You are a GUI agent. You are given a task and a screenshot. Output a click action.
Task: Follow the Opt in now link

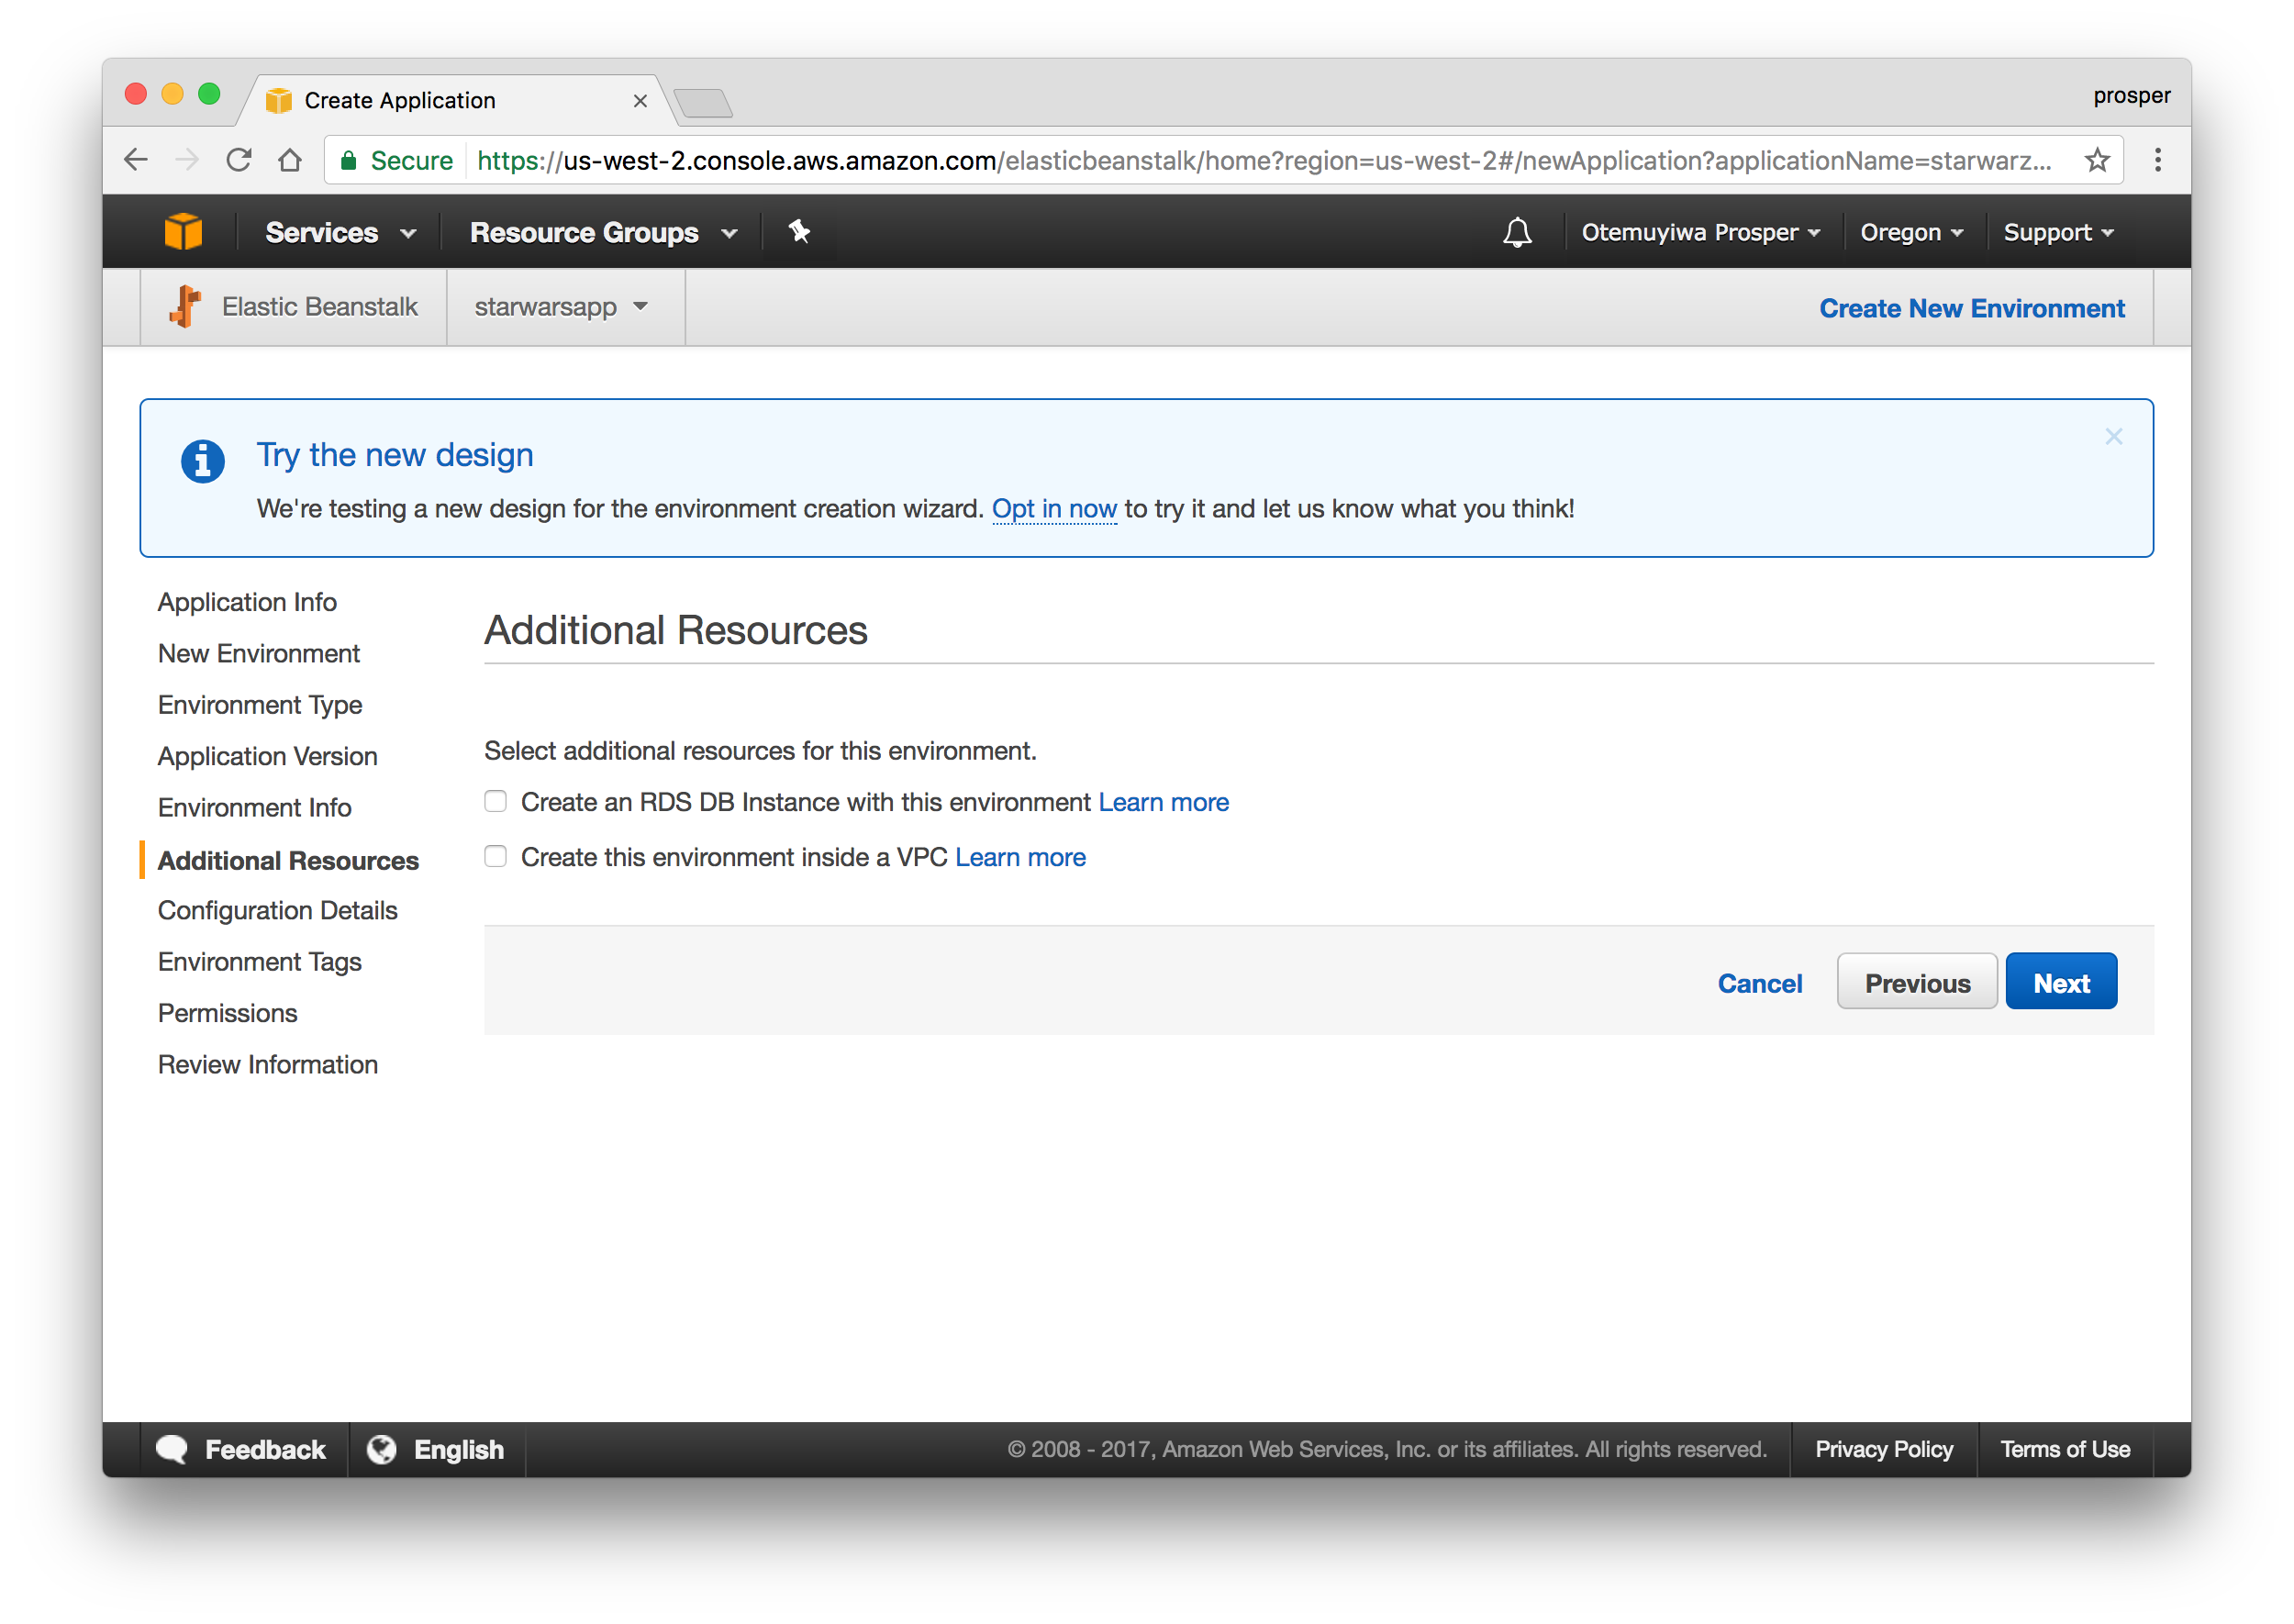pos(1053,509)
